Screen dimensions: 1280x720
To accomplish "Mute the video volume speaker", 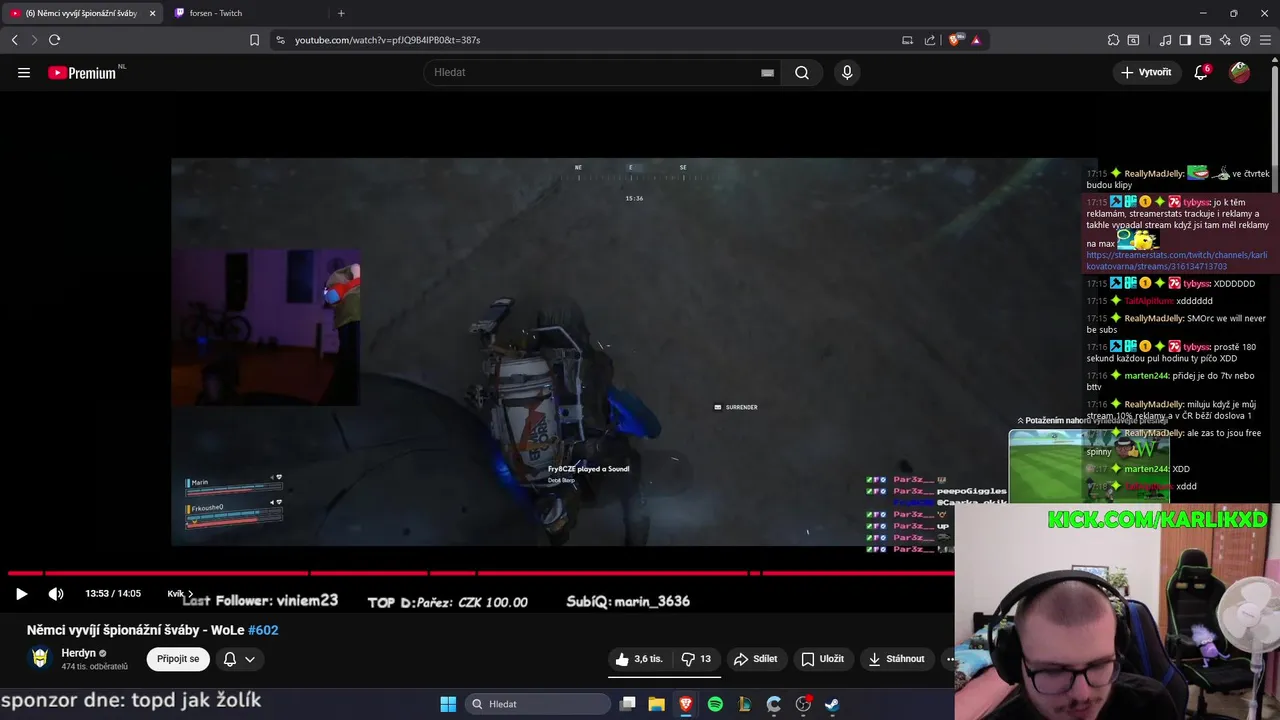I will [x=56, y=594].
